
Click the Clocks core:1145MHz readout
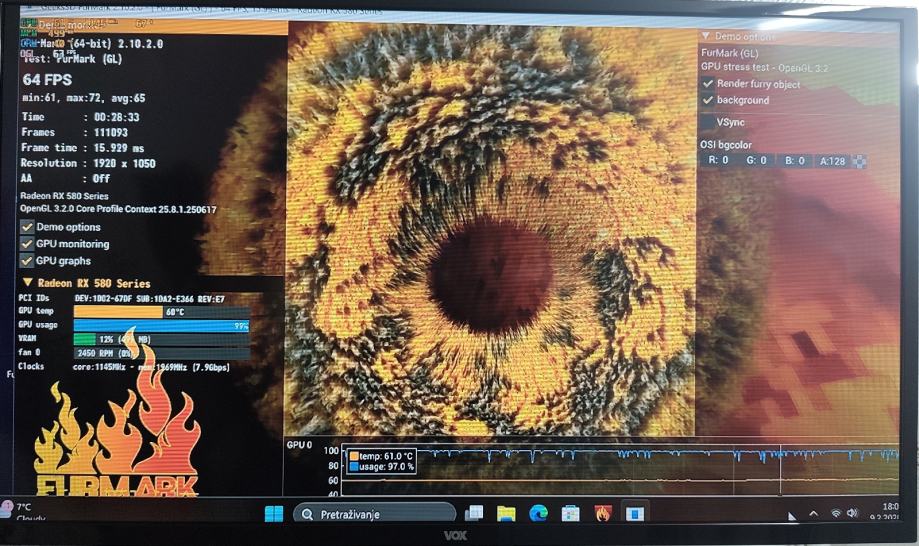pos(151,367)
